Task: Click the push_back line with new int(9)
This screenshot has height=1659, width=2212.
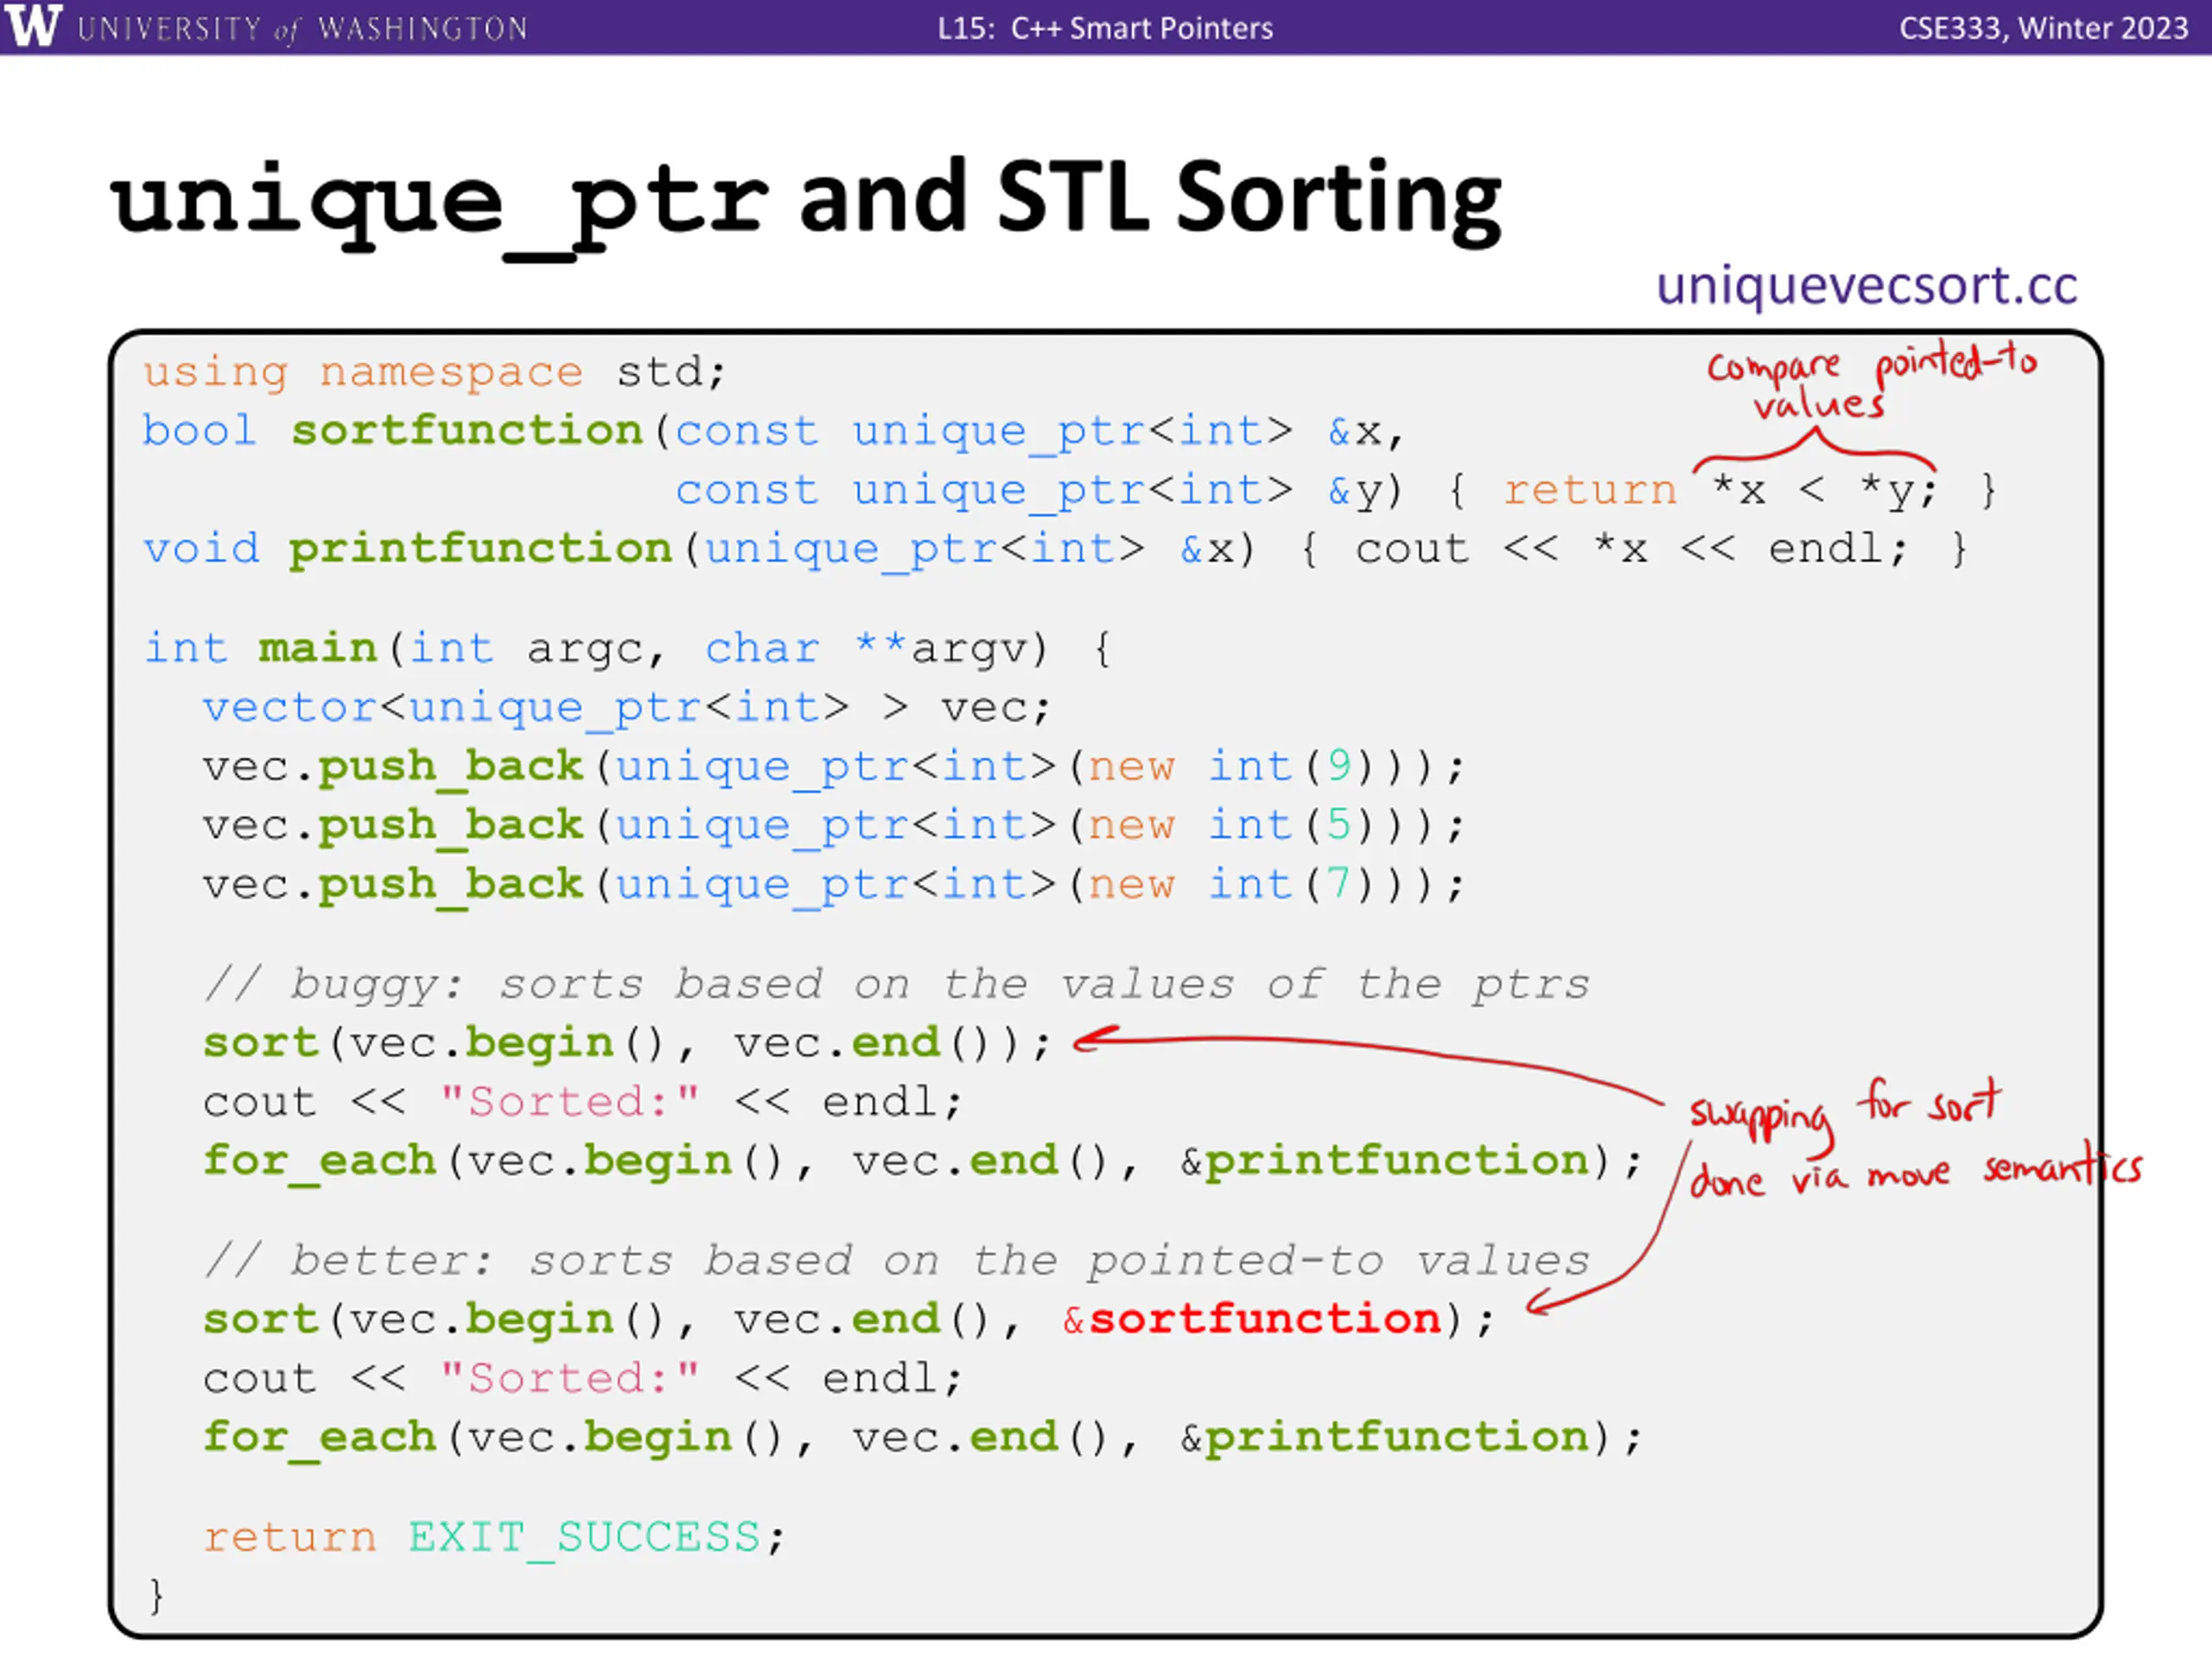Action: pyautogui.click(x=833, y=767)
